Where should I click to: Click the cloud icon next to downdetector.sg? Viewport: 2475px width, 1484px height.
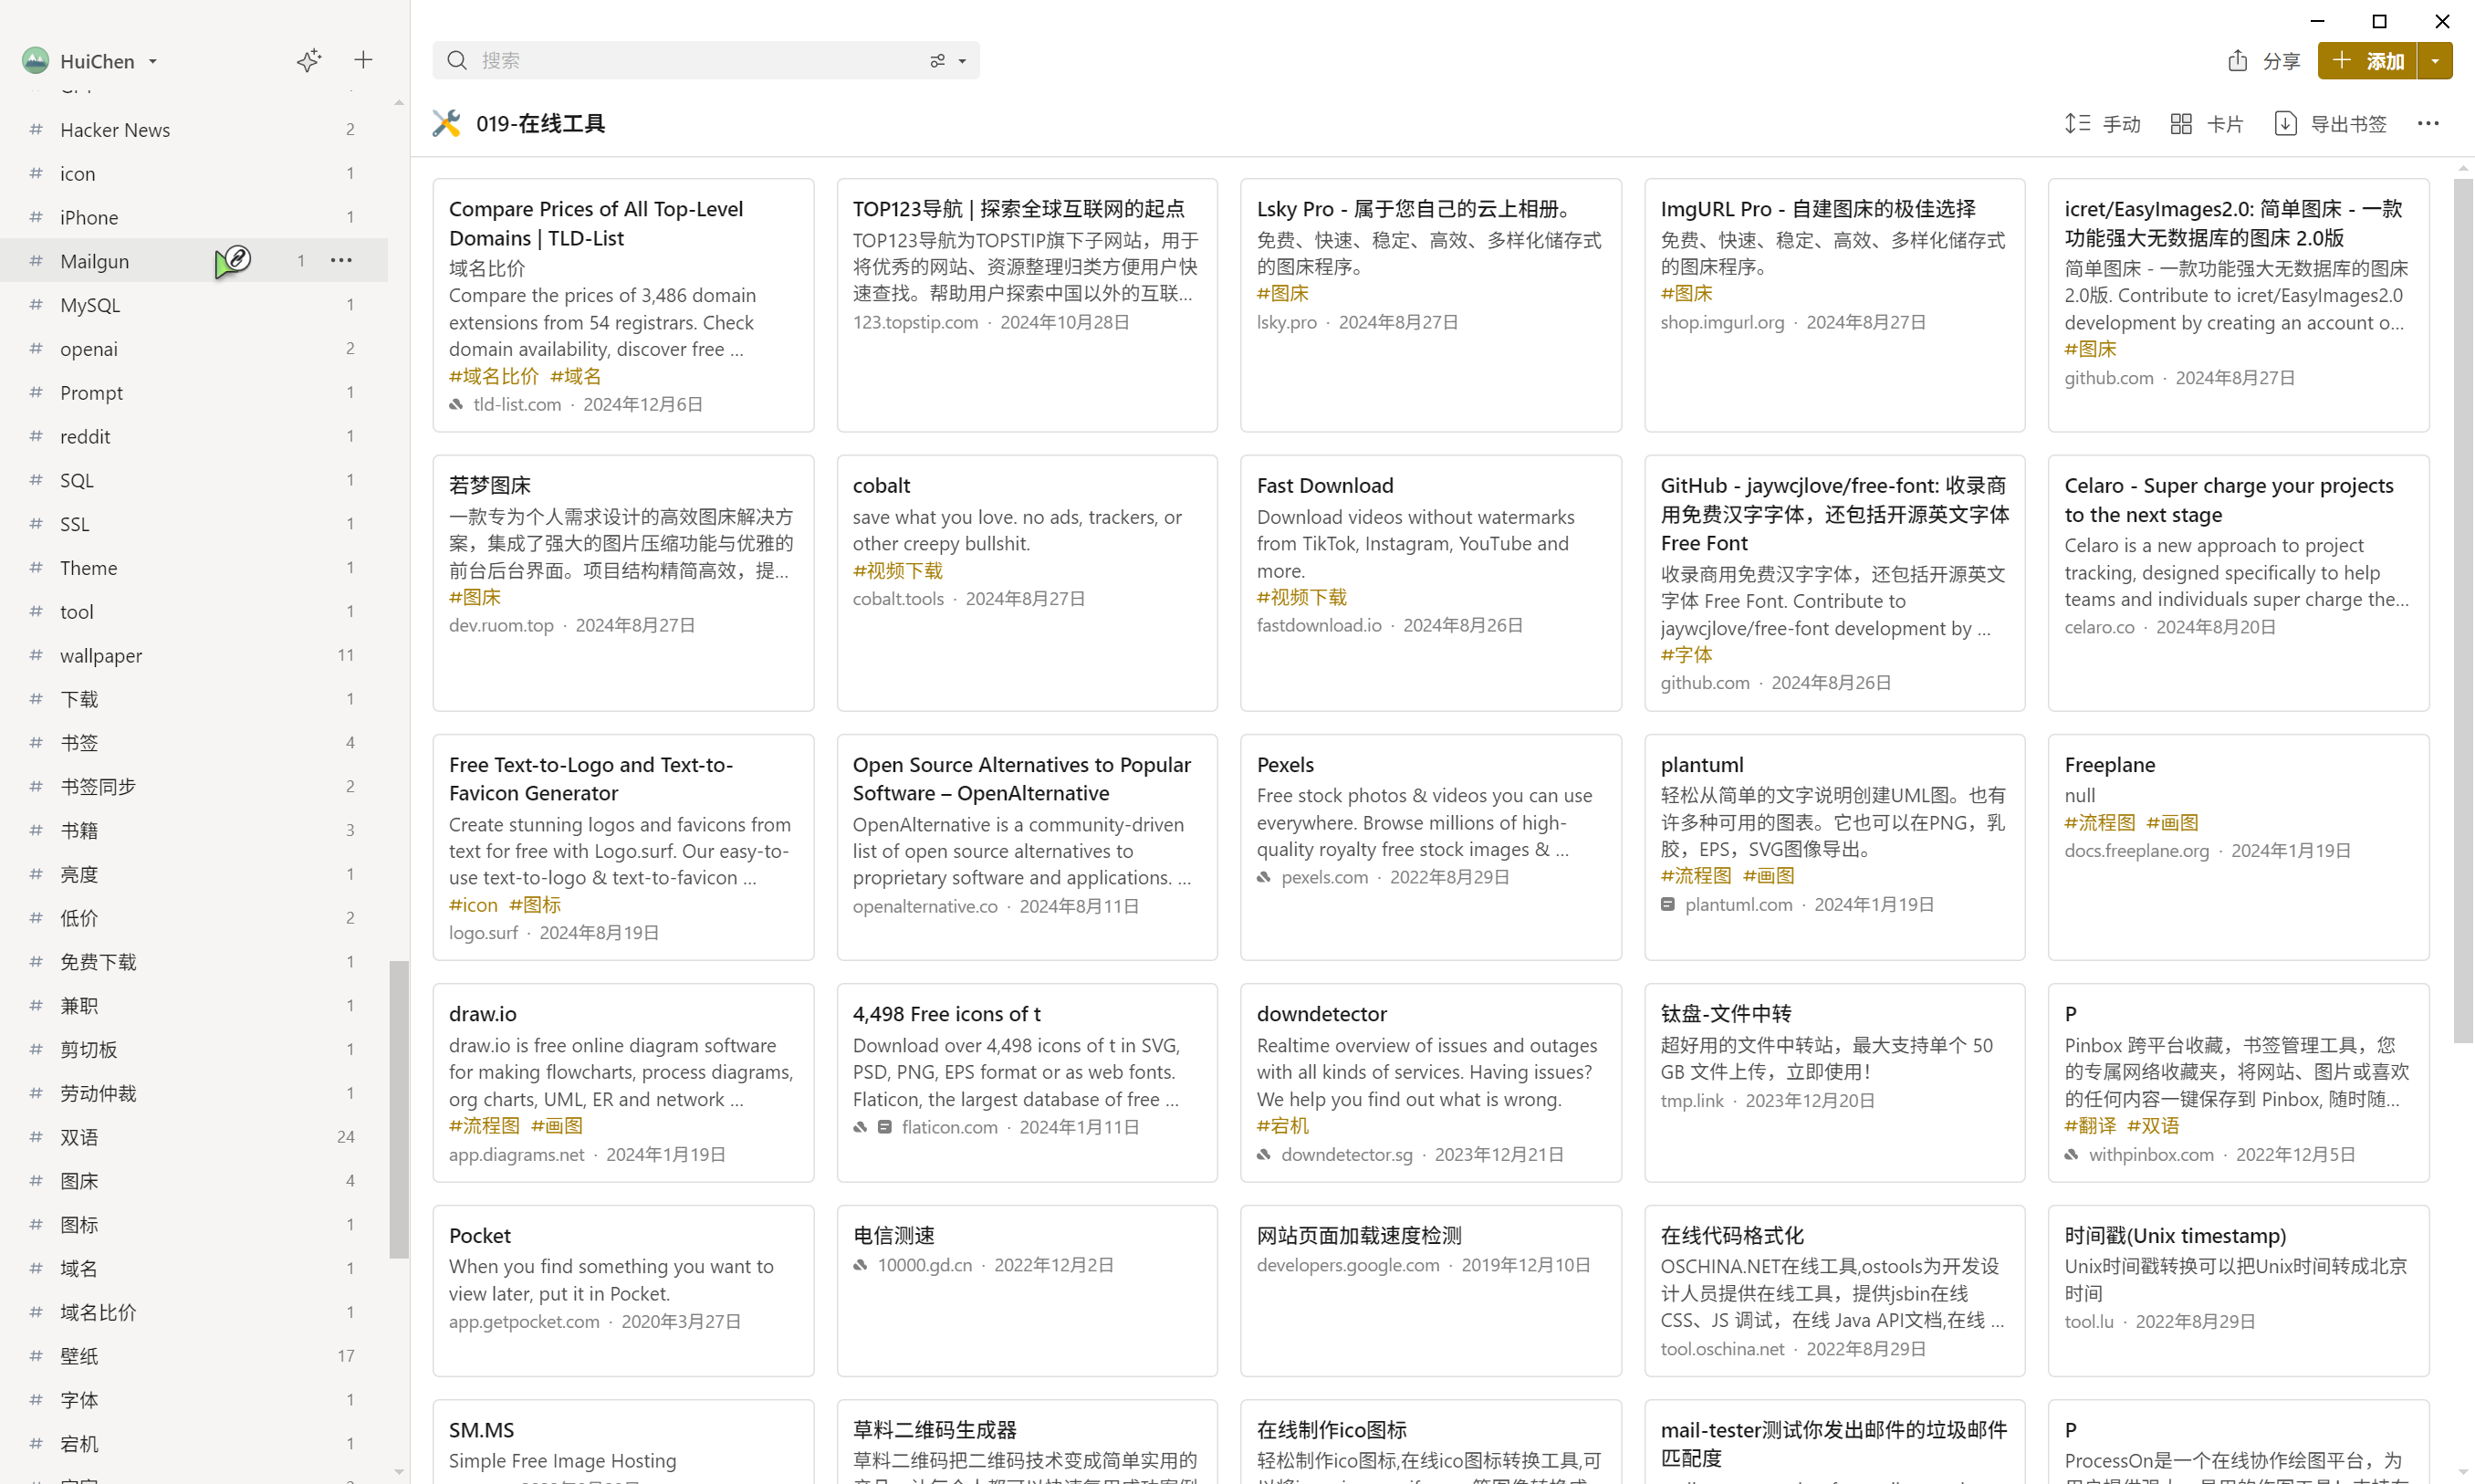click(x=1264, y=1154)
